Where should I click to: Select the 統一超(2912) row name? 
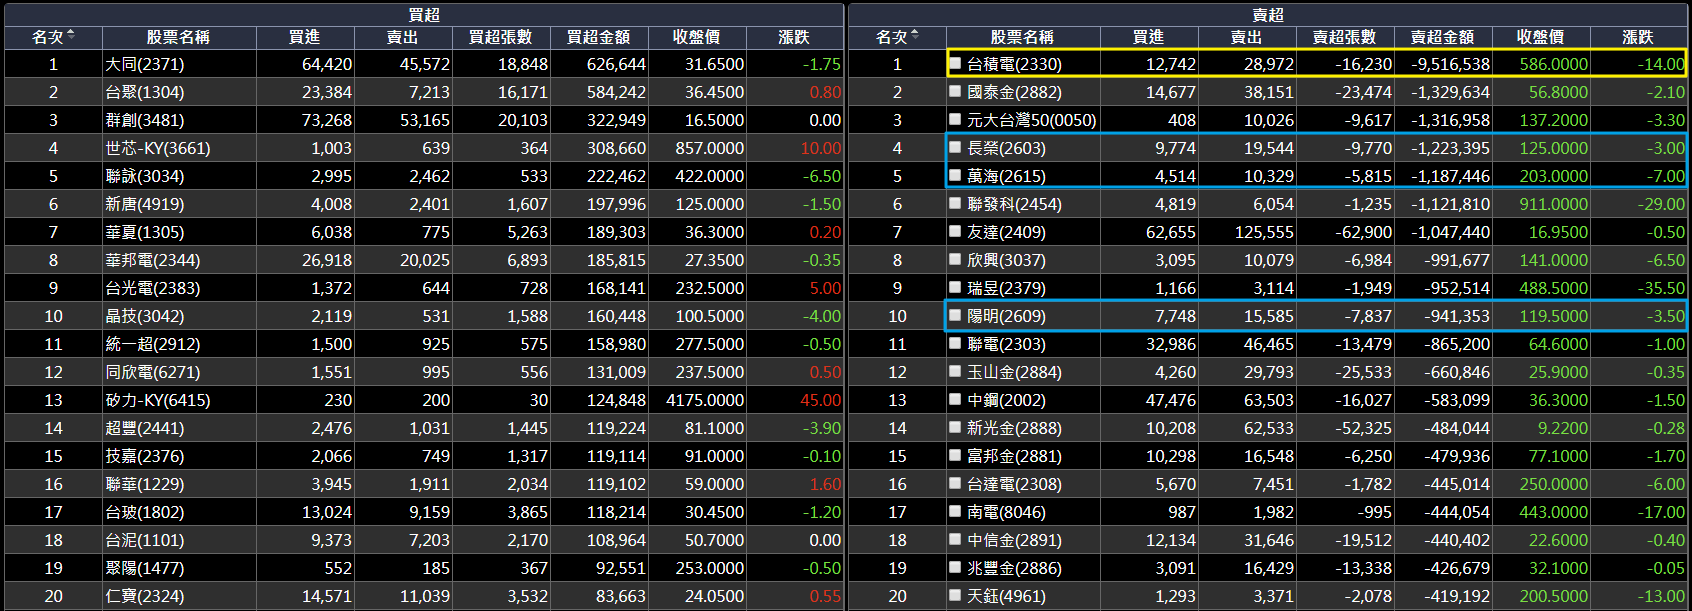click(153, 344)
